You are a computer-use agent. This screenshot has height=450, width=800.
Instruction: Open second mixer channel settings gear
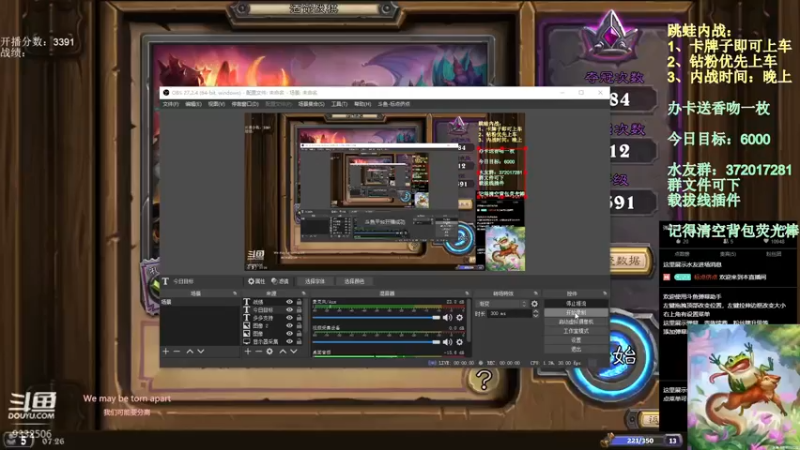[460, 342]
